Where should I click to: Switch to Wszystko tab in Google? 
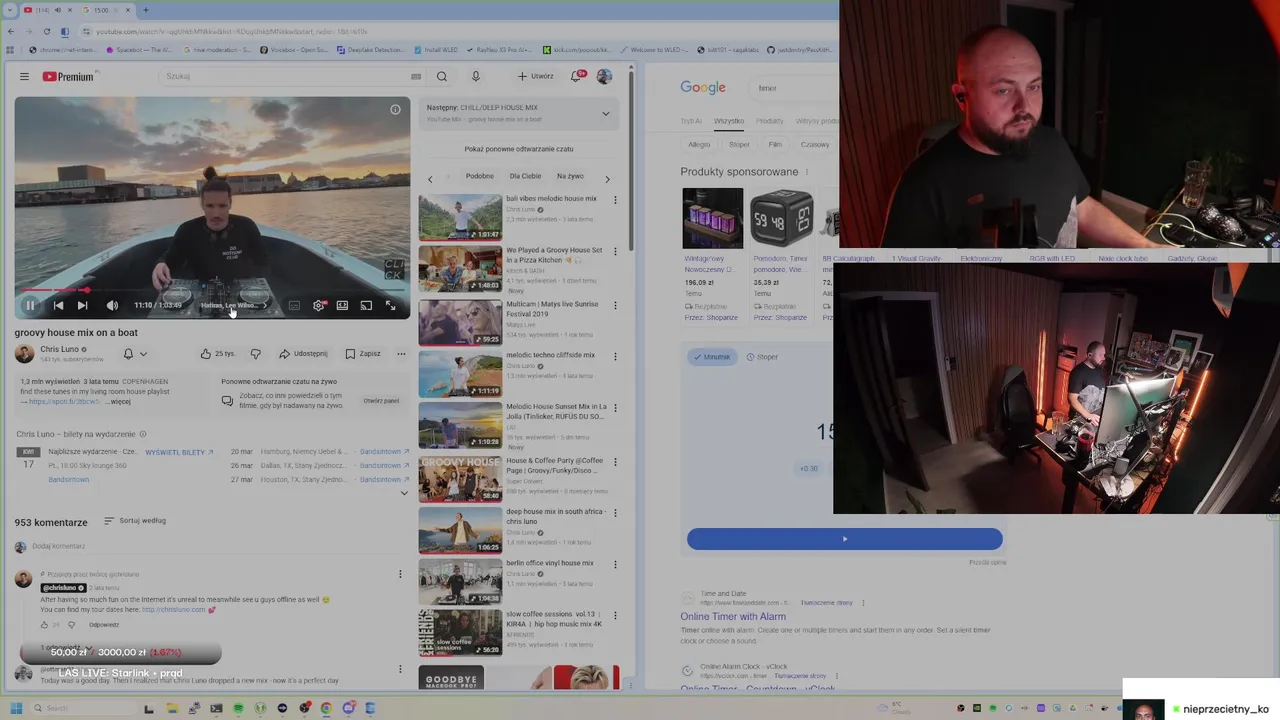729,121
